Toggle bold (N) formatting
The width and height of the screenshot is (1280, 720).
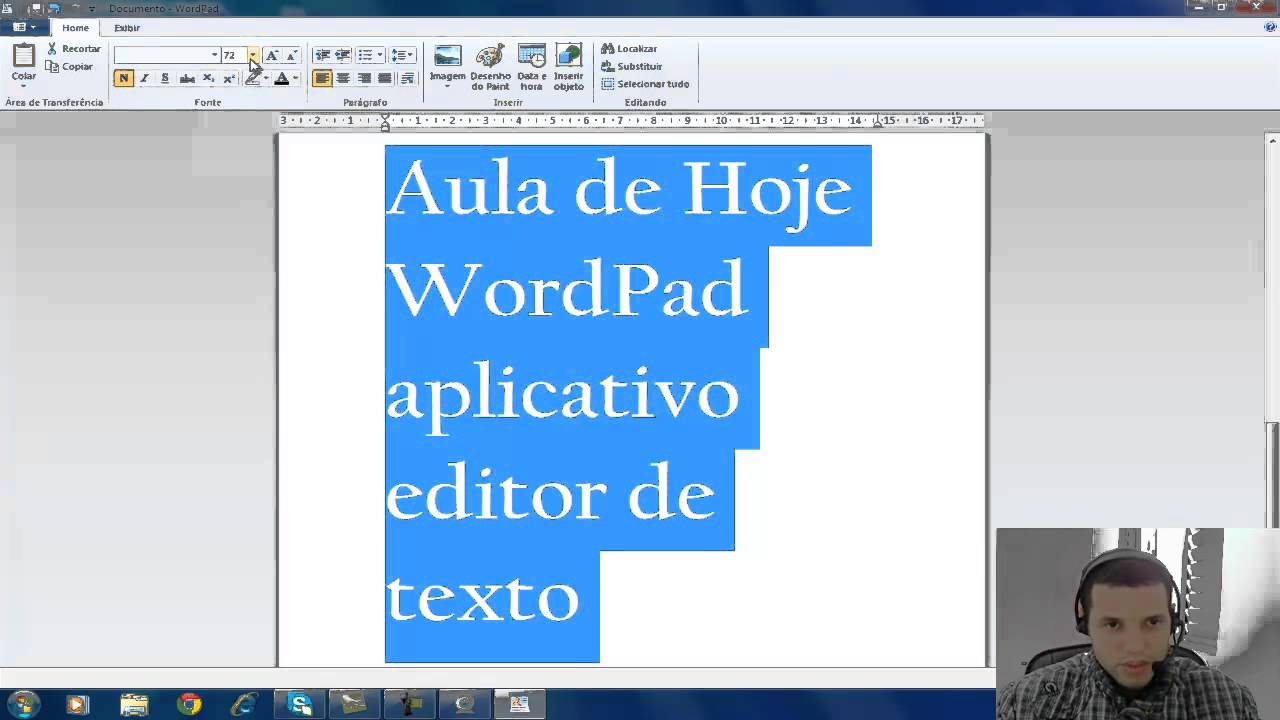[123, 78]
